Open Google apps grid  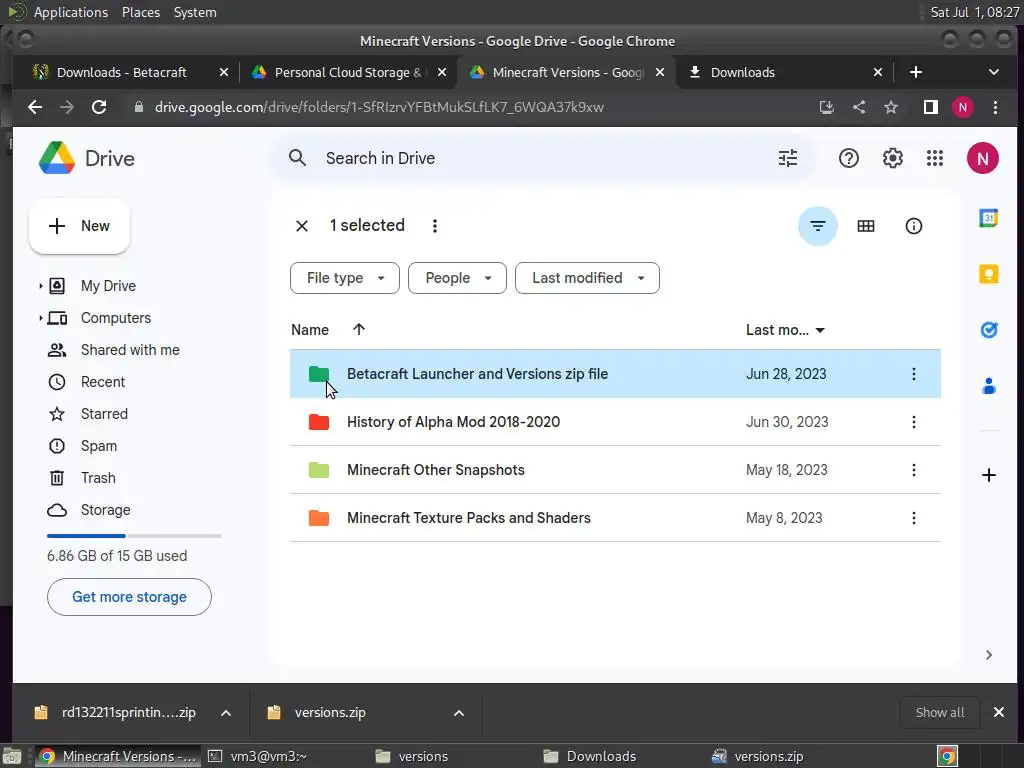(935, 158)
